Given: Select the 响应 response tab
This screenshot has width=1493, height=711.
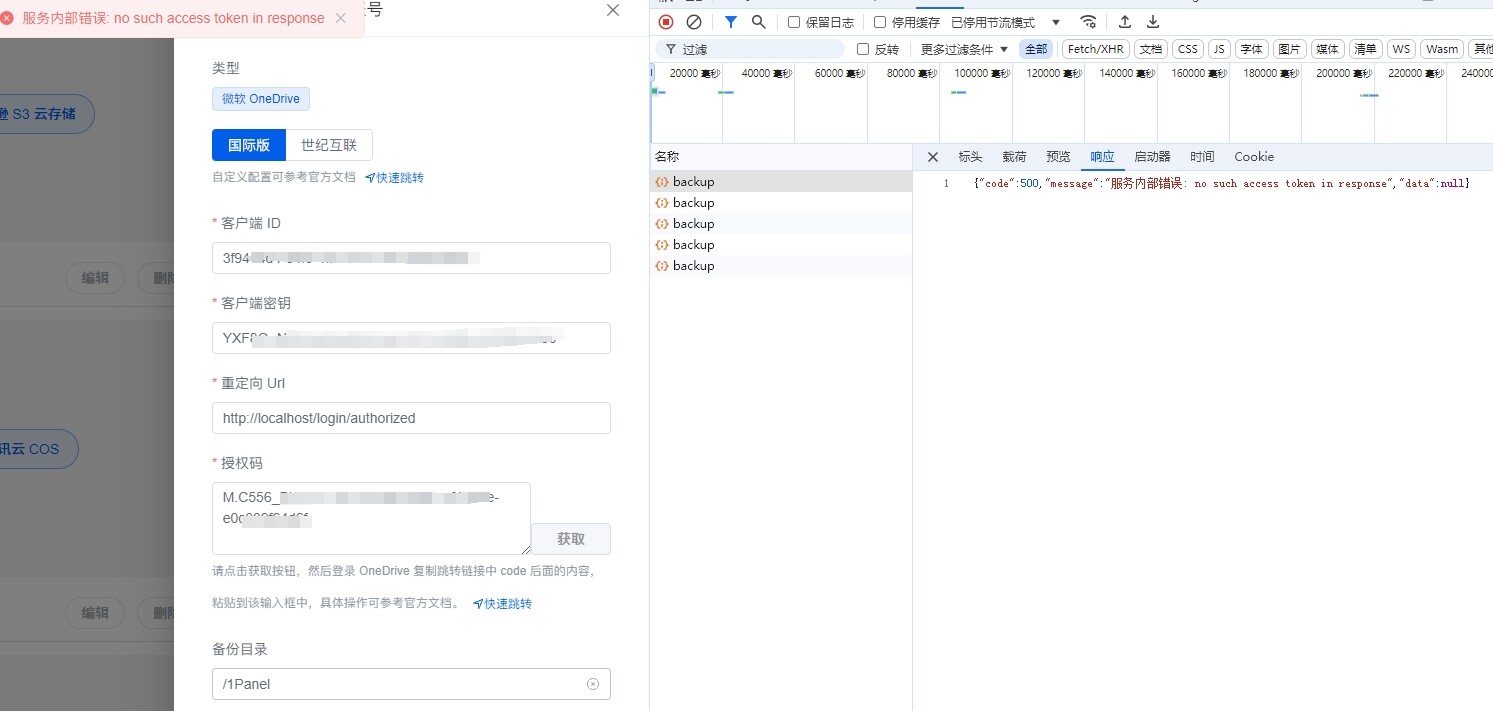Looking at the screenshot, I should [x=1102, y=157].
